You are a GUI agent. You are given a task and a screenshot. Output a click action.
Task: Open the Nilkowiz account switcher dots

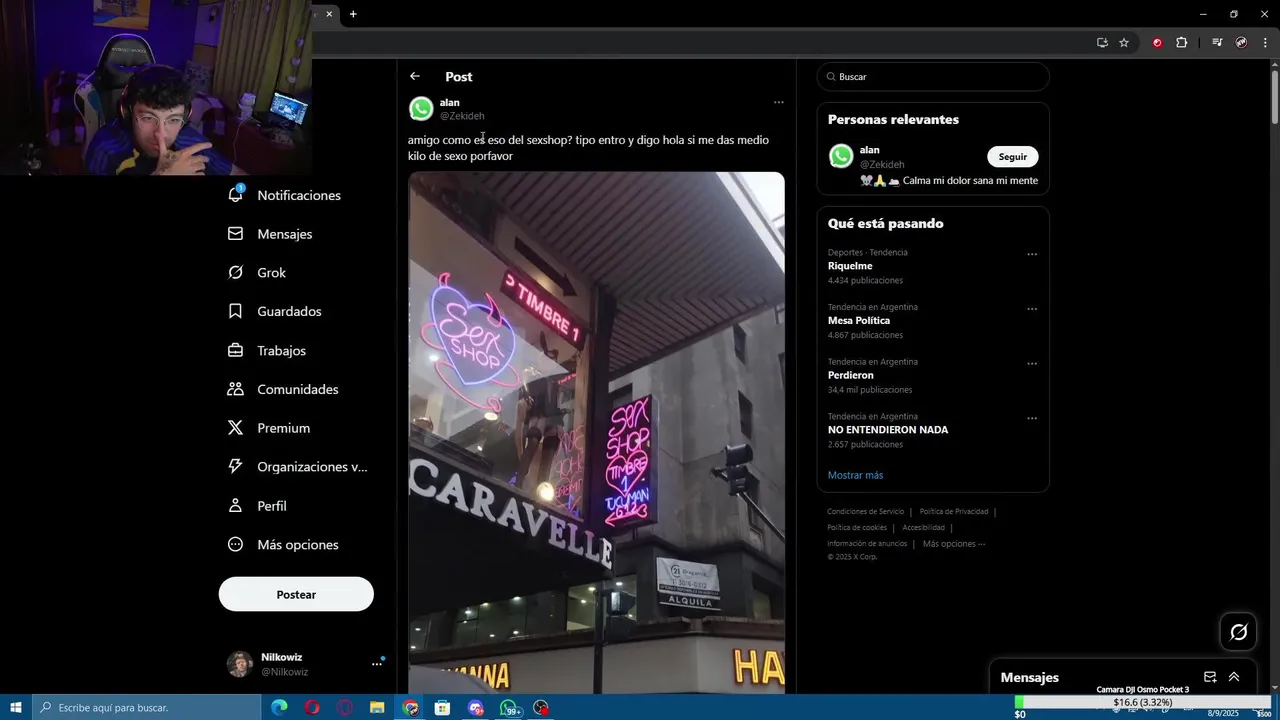coord(377,664)
